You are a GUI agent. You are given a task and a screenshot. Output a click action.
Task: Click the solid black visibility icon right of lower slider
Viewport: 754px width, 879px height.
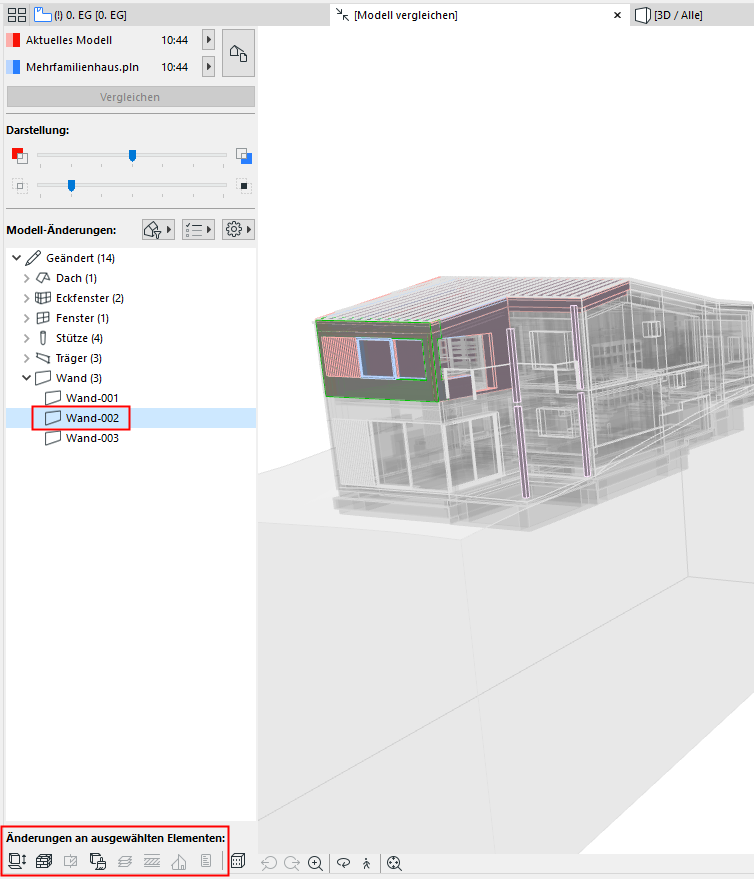point(244,186)
